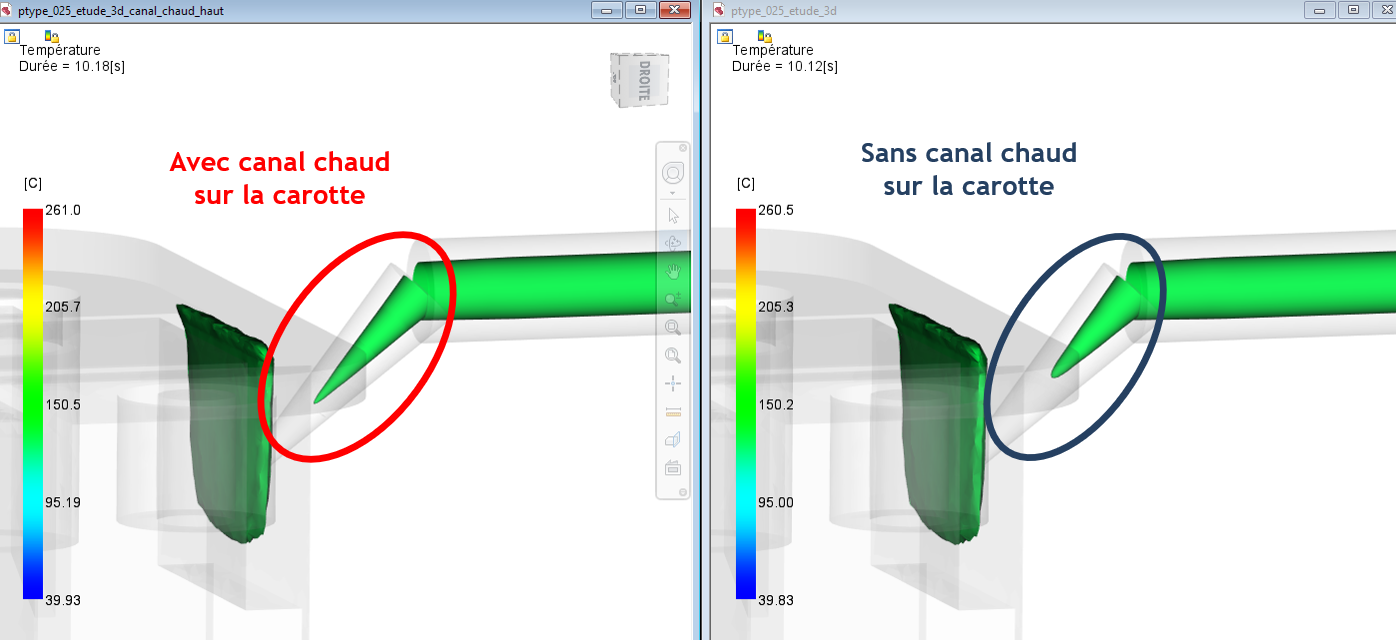Choose the Select arrow tool
The height and width of the screenshot is (640, 1396).
tap(673, 215)
